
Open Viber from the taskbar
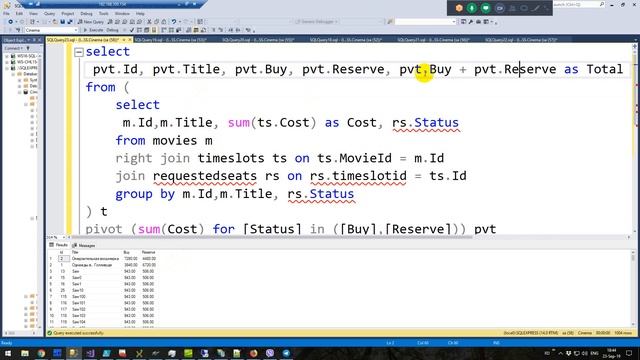click(270, 353)
